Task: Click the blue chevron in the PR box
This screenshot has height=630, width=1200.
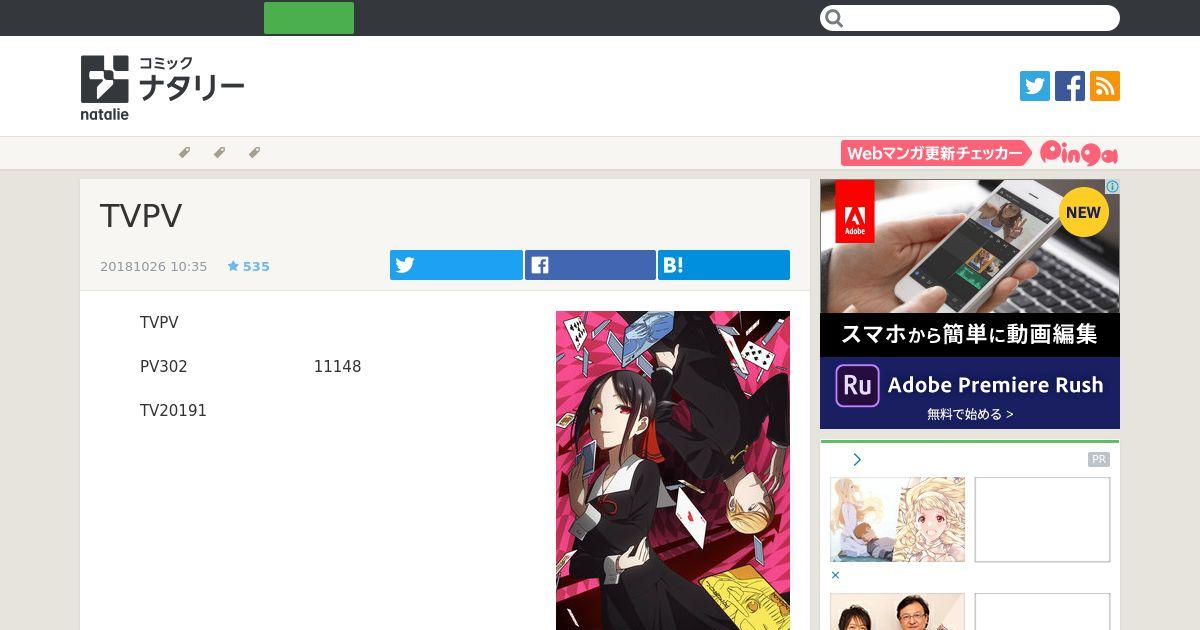Action: (857, 460)
